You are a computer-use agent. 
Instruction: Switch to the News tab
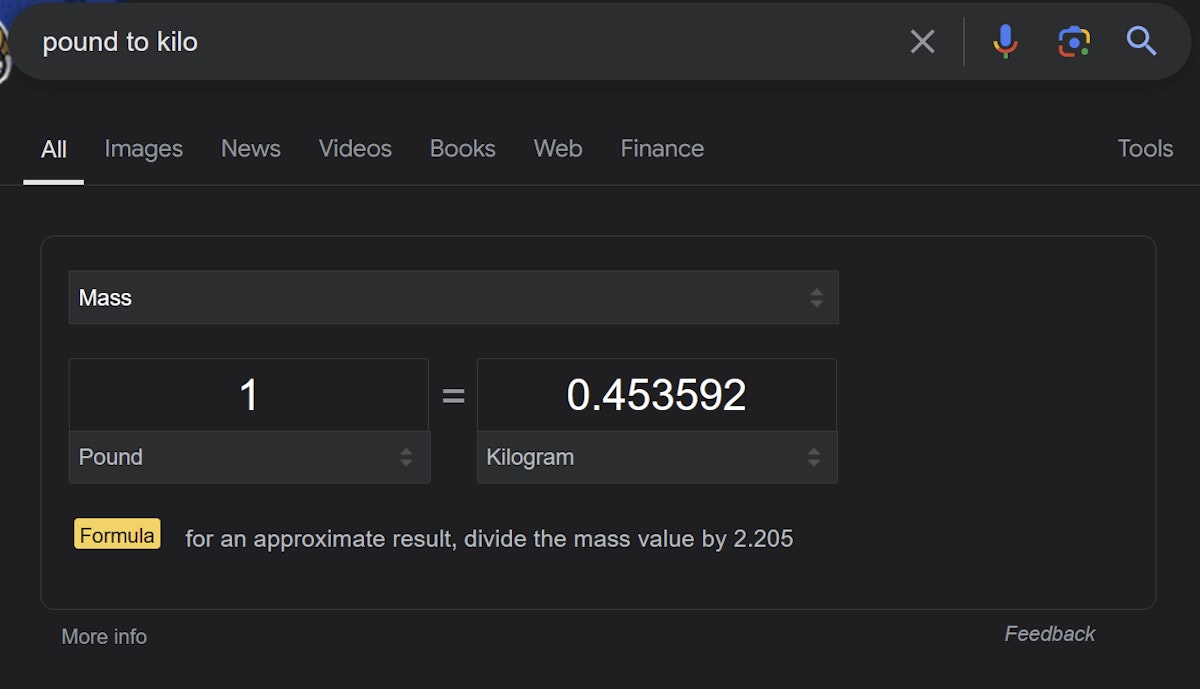[250, 149]
